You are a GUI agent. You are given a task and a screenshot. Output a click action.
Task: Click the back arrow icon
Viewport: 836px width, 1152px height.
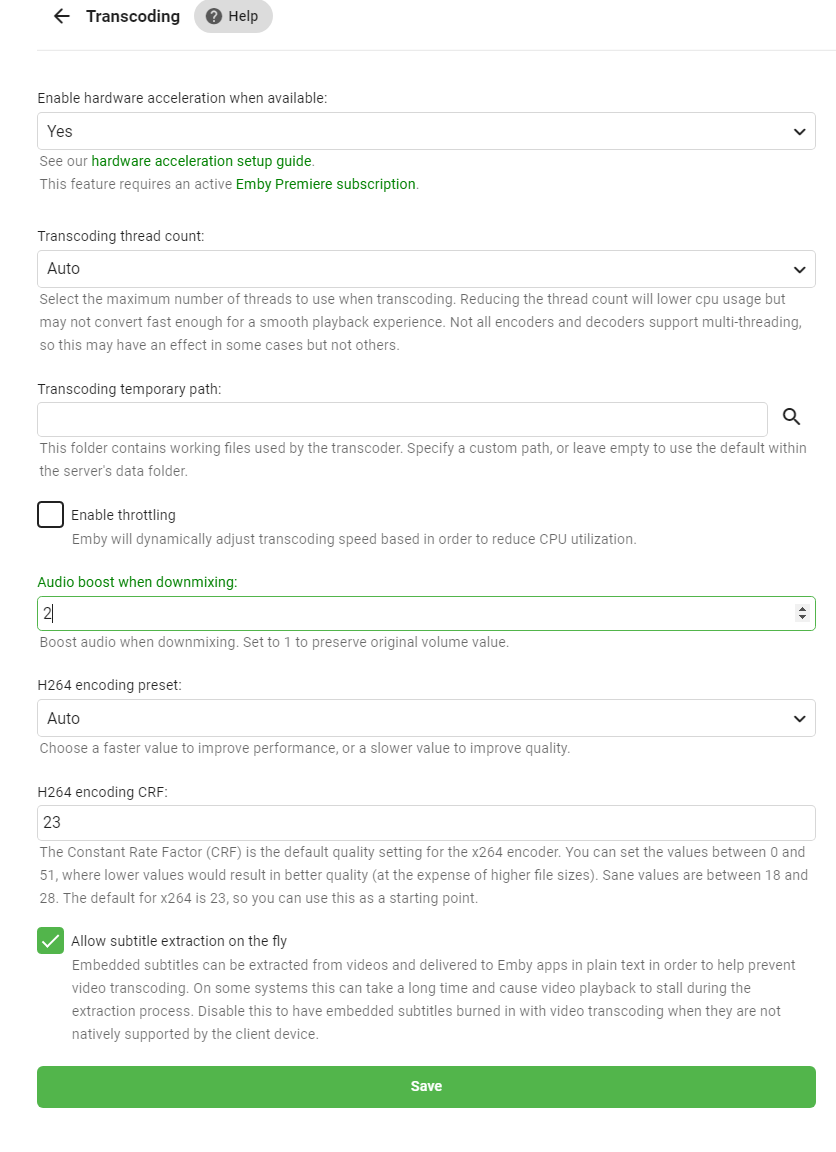point(62,16)
